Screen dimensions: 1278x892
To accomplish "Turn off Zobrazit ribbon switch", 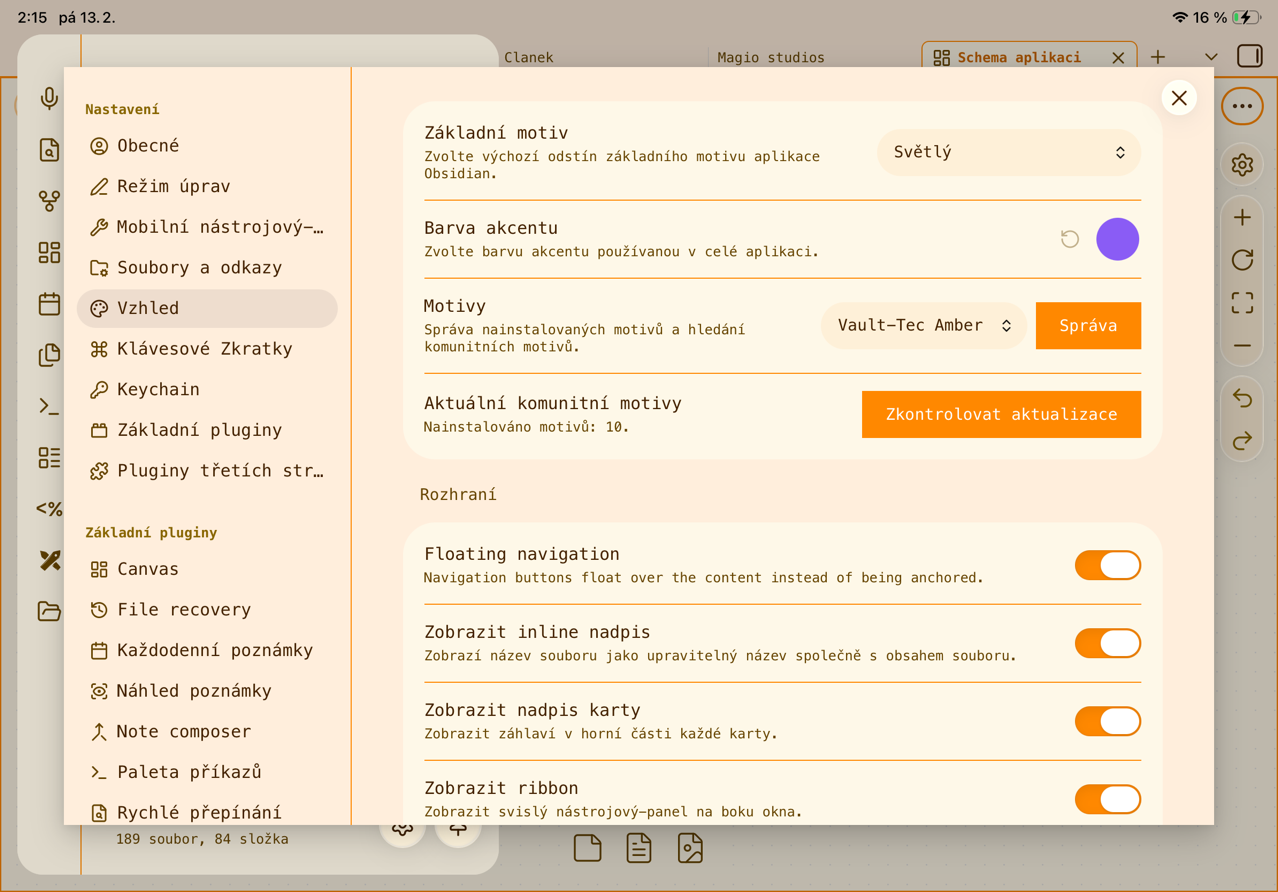I will pos(1107,799).
